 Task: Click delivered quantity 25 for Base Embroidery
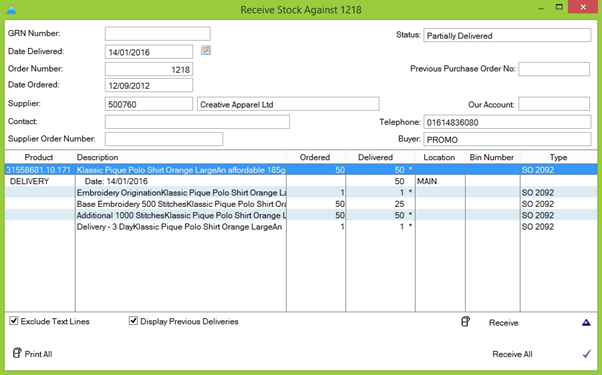pyautogui.click(x=399, y=204)
